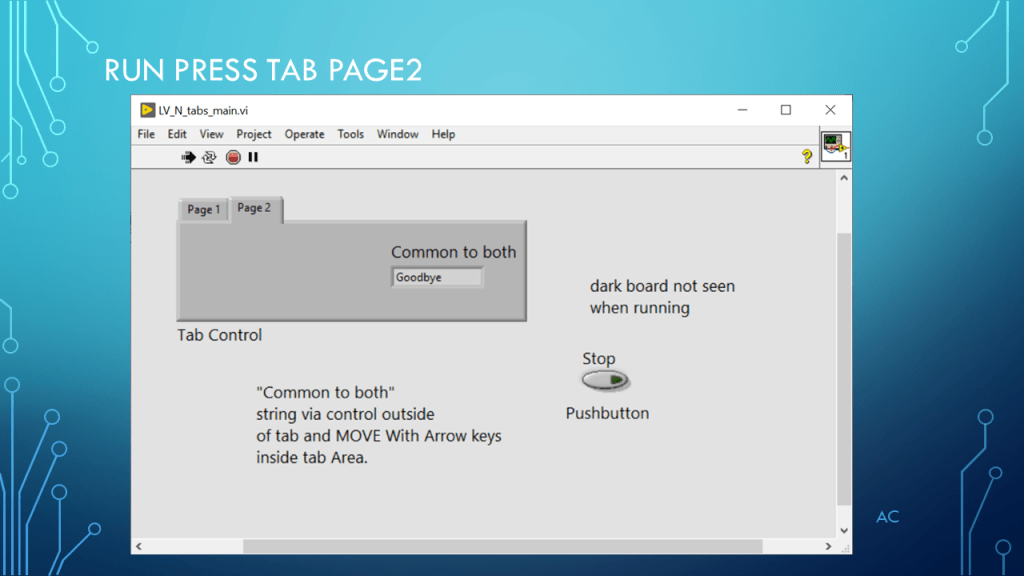Open the File menu

(146, 134)
